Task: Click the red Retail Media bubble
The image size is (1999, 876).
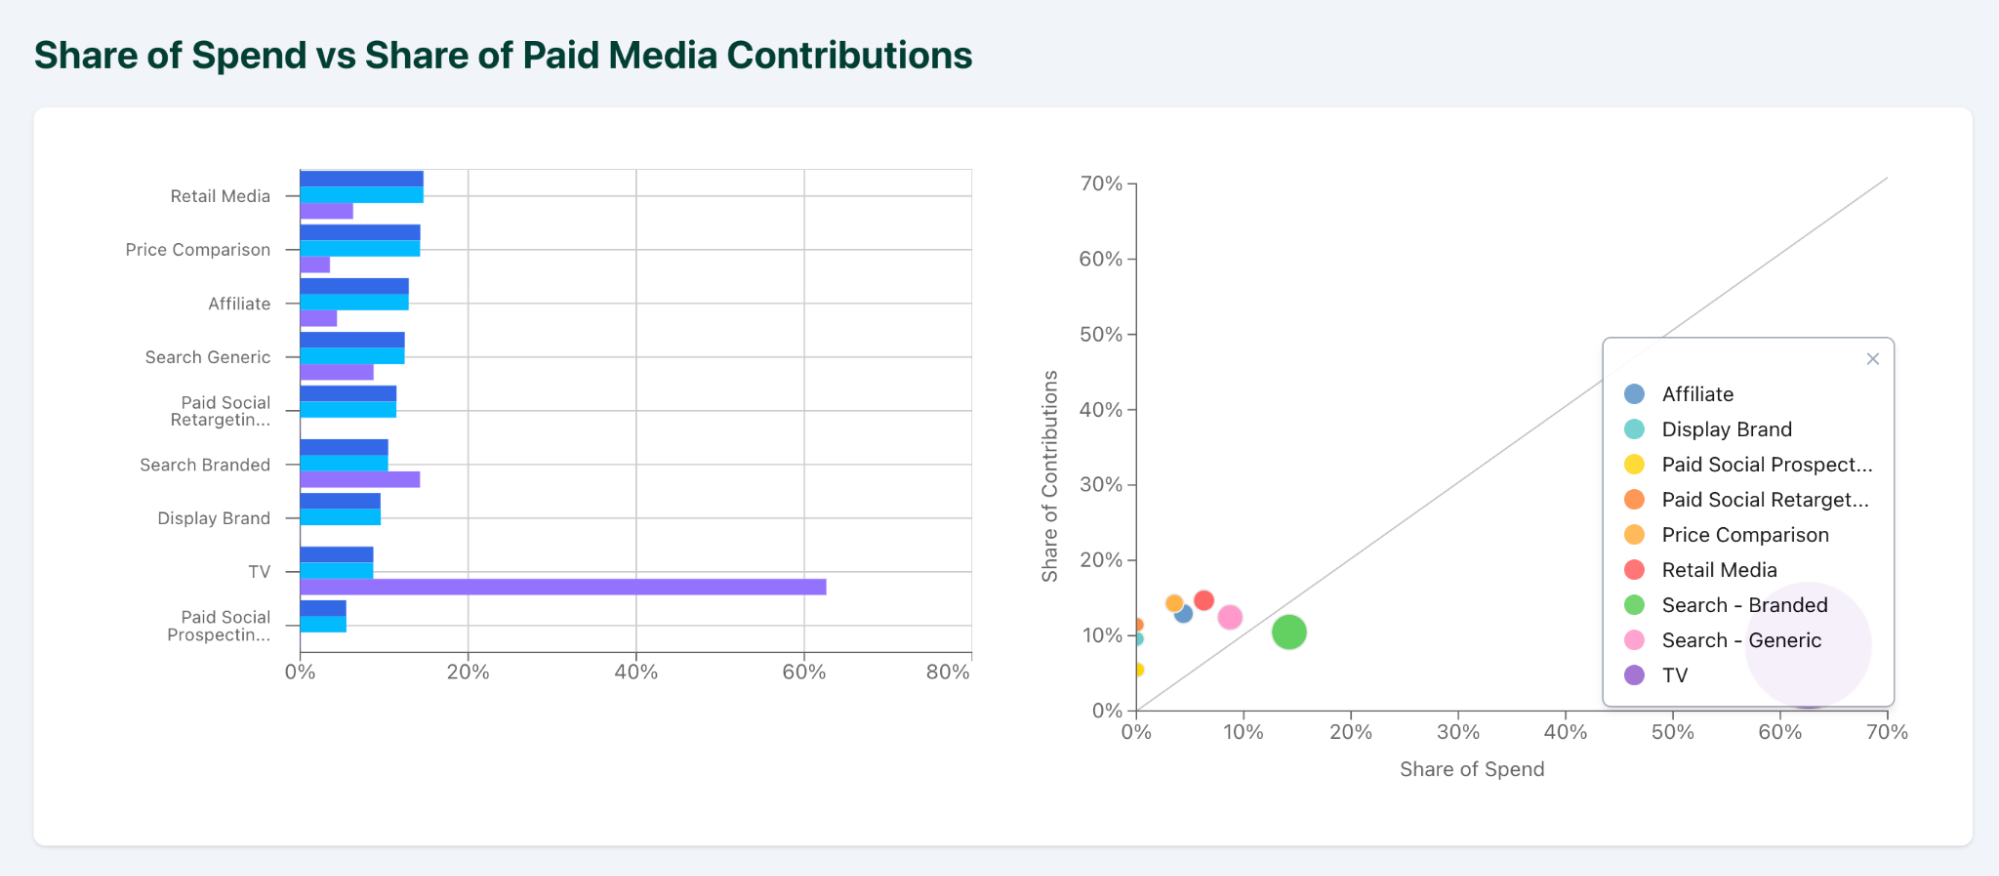Action: pyautogui.click(x=1203, y=600)
